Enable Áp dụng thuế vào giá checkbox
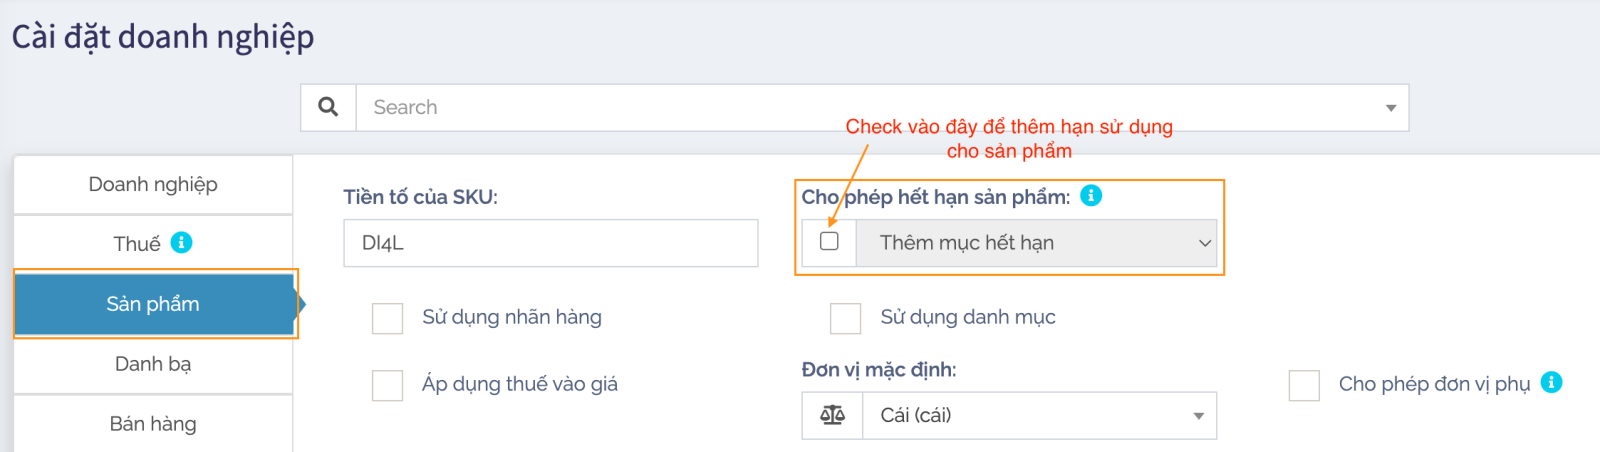The width and height of the screenshot is (1600, 452). pyautogui.click(x=387, y=385)
